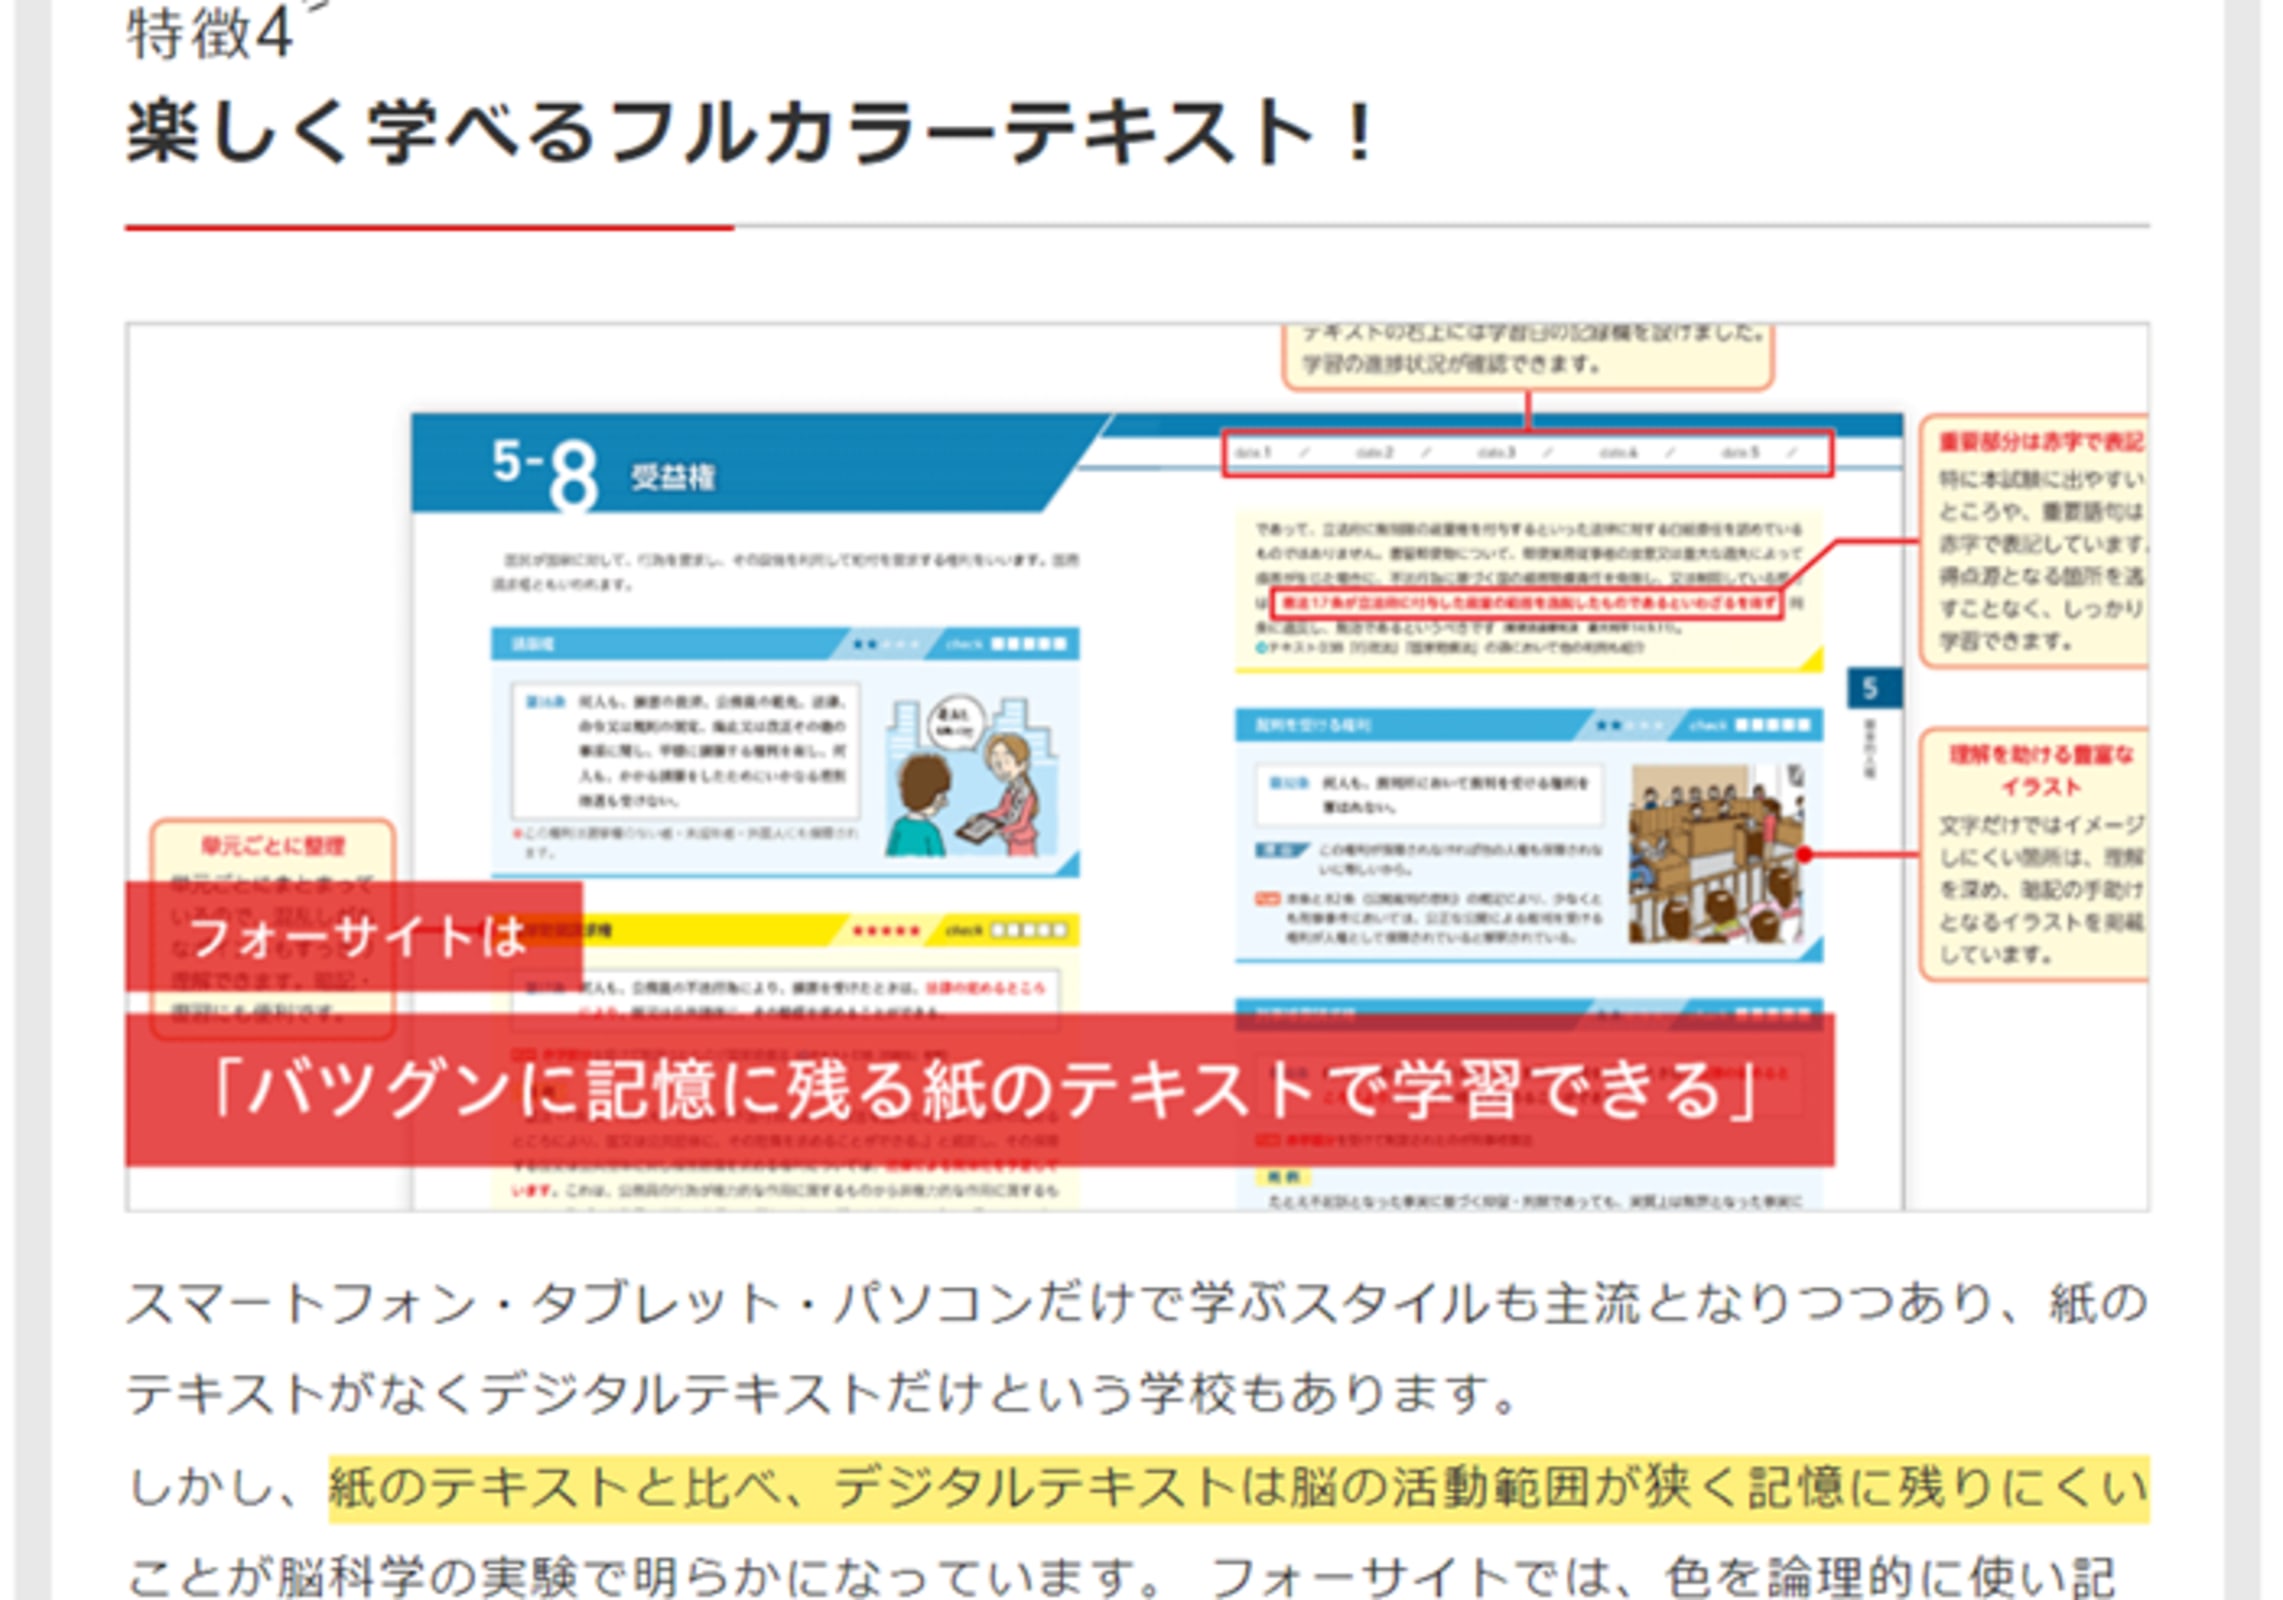Click the バツグンに記憶に残る red banner
Screen dimensions: 2283x1600
[978, 1088]
